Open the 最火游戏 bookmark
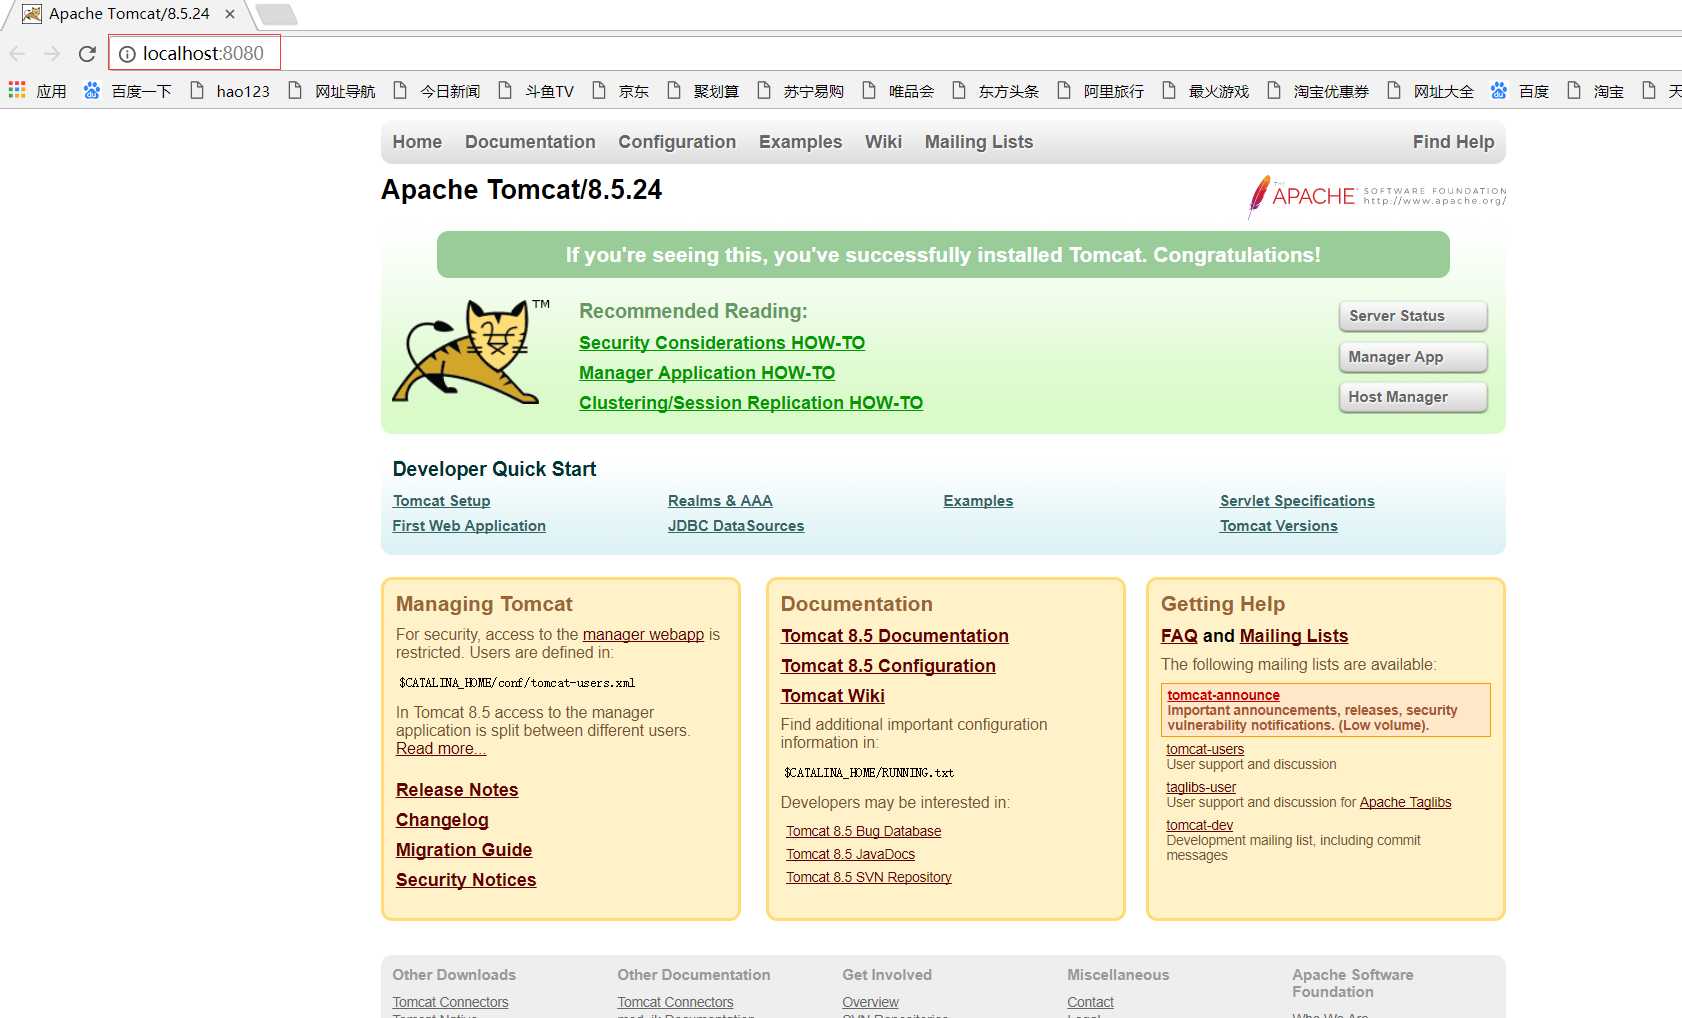Image resolution: width=1682 pixels, height=1018 pixels. pos(1205,91)
